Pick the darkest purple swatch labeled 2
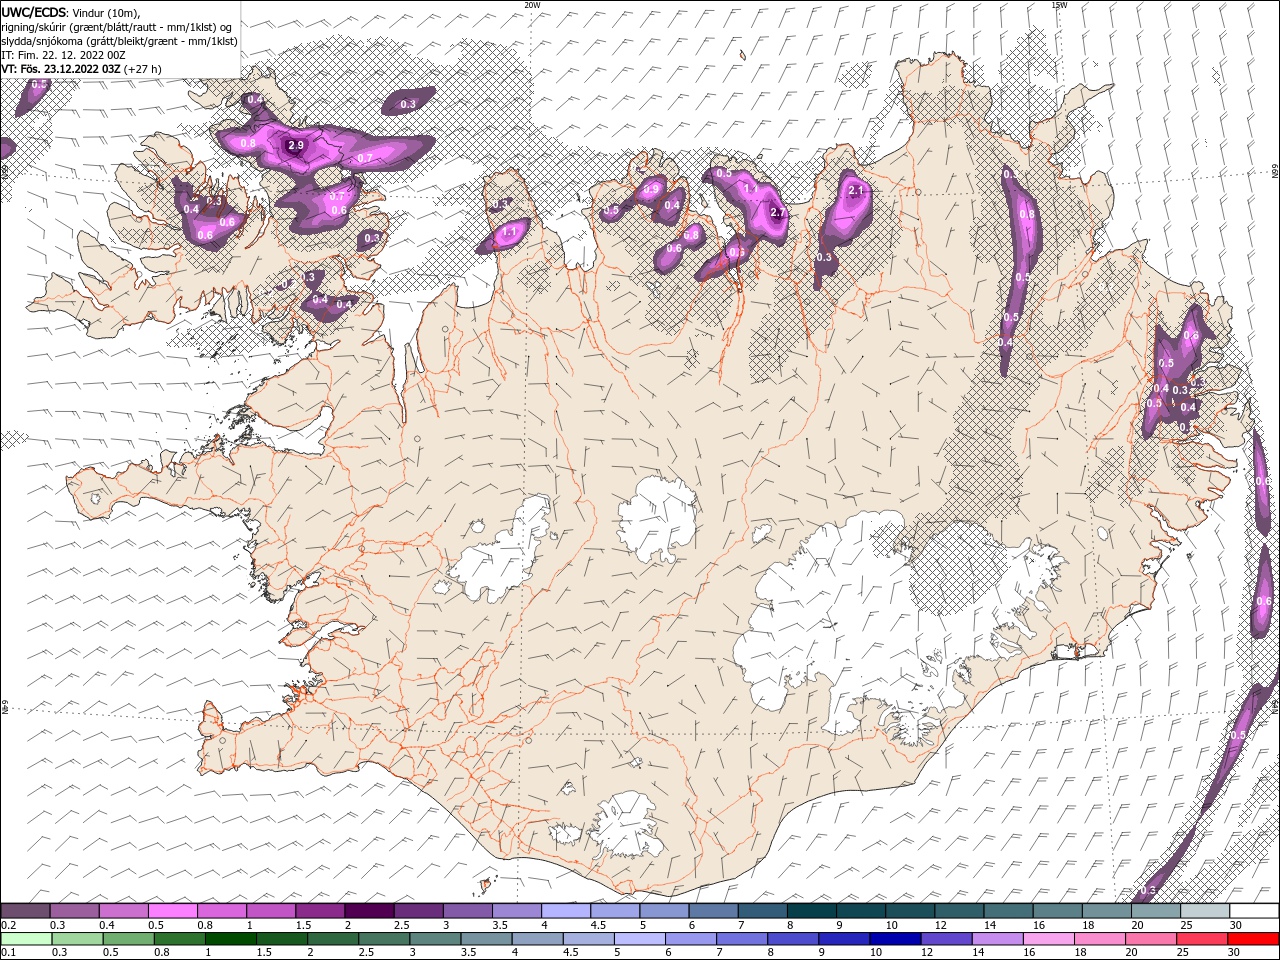This screenshot has width=1280, height=960. pyautogui.click(x=370, y=911)
